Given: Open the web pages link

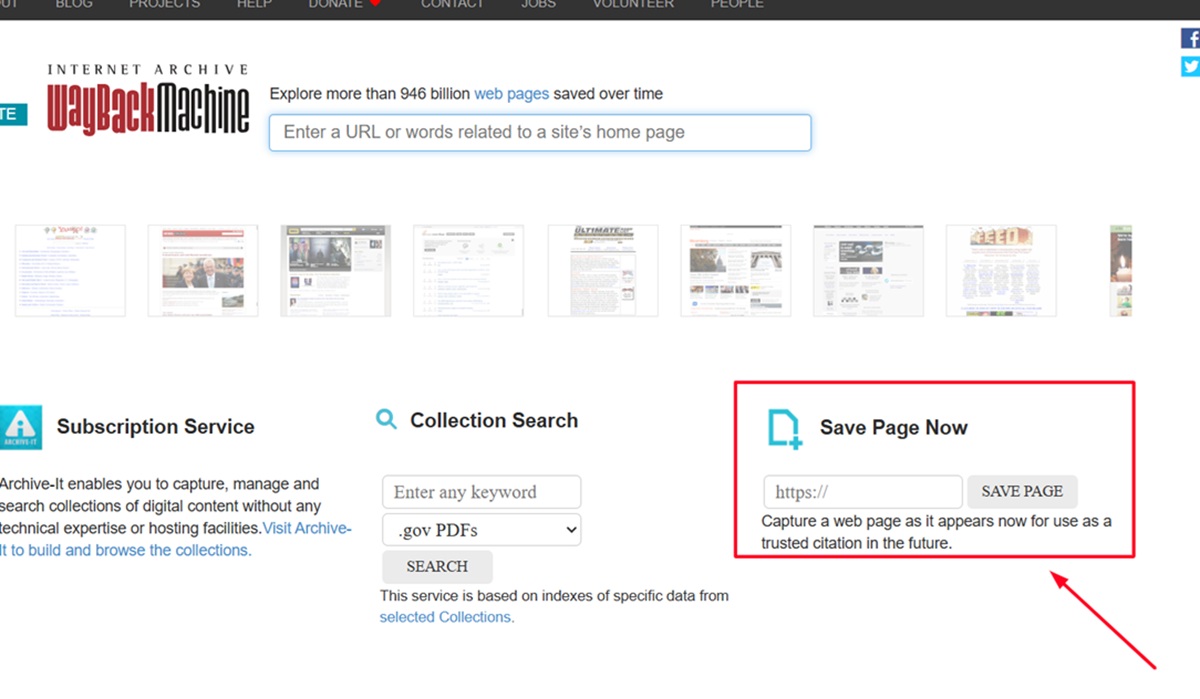Looking at the screenshot, I should (x=511, y=93).
